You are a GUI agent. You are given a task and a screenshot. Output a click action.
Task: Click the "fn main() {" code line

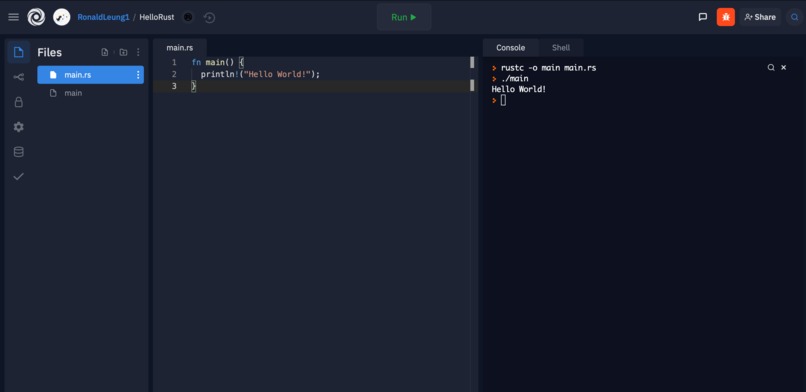point(218,62)
